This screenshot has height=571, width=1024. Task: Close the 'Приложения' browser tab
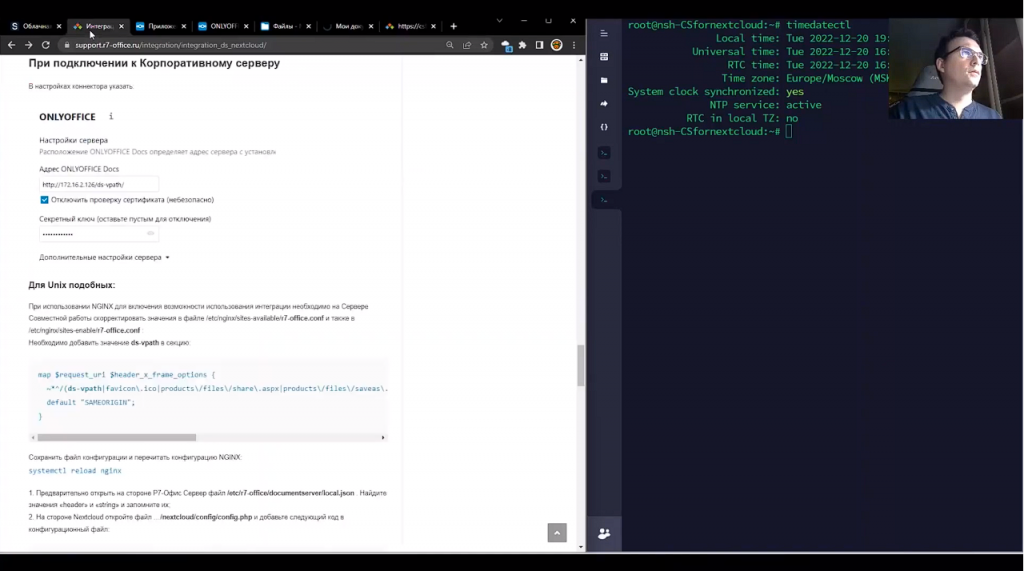click(184, 26)
